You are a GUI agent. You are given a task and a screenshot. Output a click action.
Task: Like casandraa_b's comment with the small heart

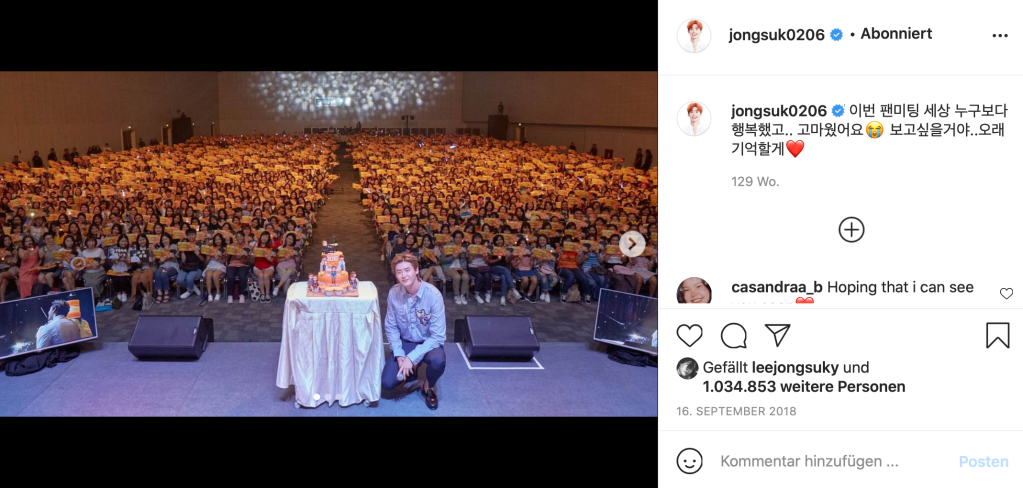click(1007, 294)
